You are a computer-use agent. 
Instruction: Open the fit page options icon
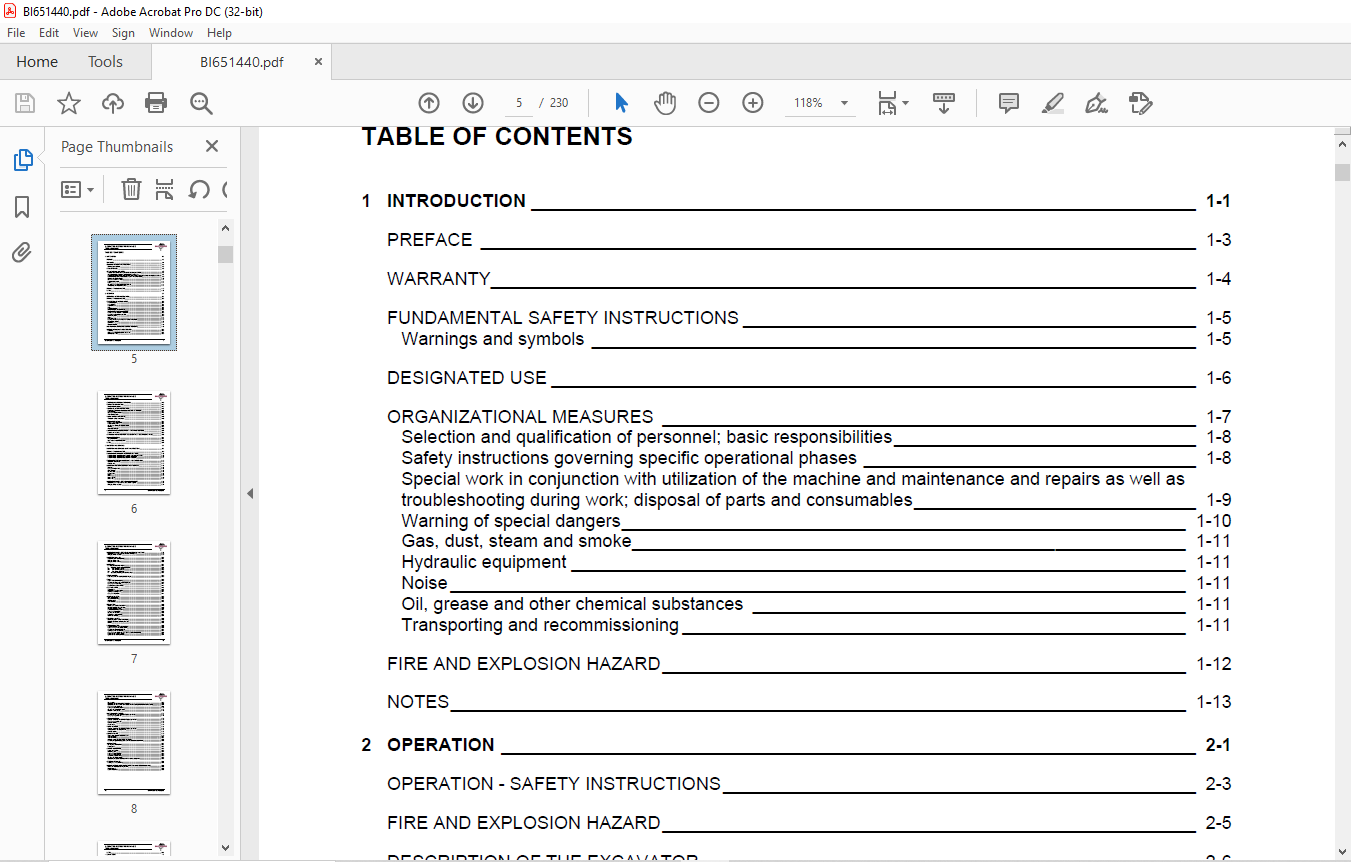892,103
